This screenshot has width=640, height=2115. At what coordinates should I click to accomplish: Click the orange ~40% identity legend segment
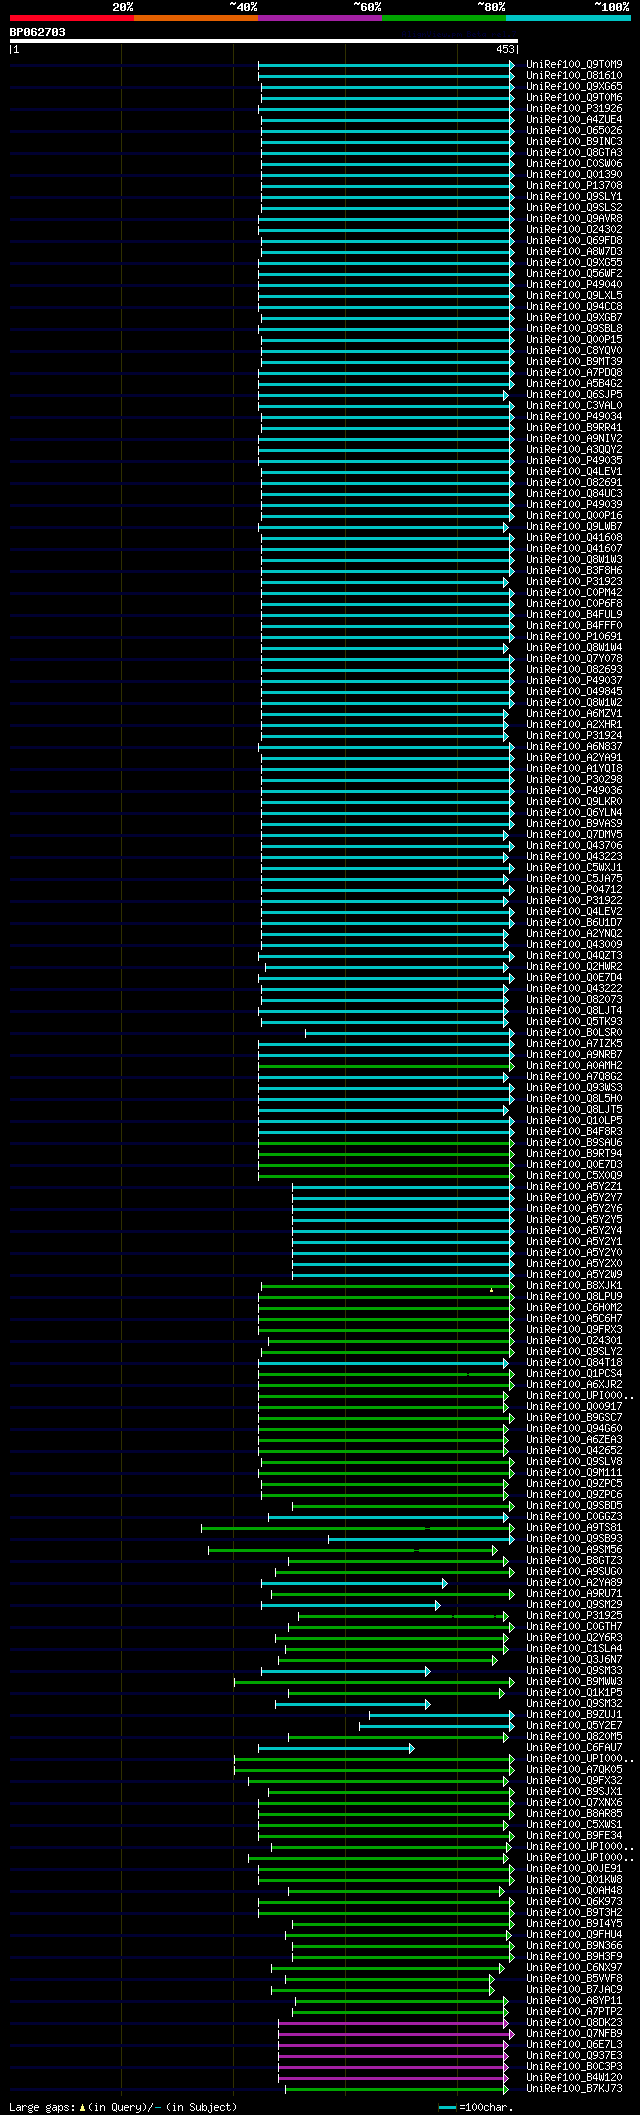coord(195,18)
